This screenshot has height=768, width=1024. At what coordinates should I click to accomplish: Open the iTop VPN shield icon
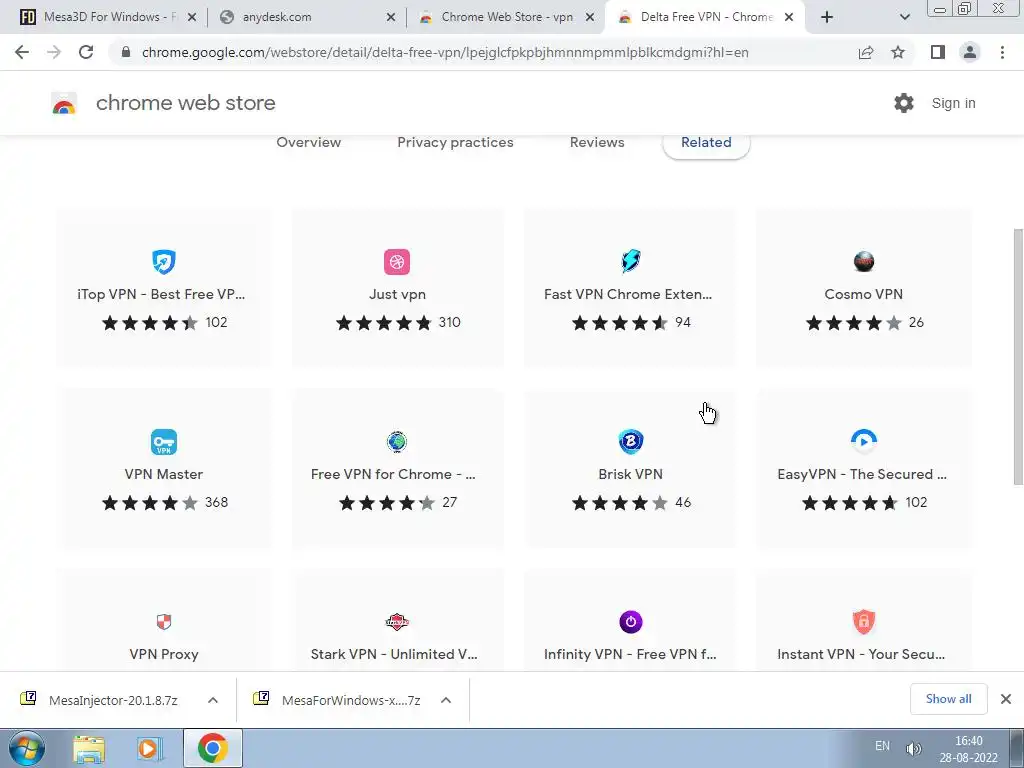163,262
